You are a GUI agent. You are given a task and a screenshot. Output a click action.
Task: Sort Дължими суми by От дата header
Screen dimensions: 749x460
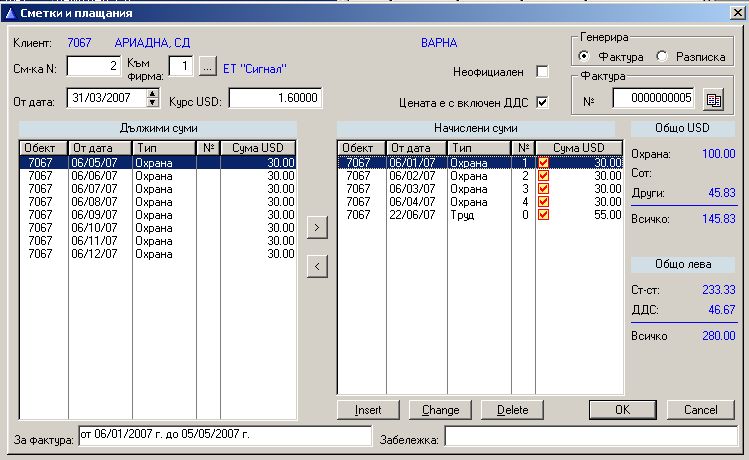click(100, 148)
